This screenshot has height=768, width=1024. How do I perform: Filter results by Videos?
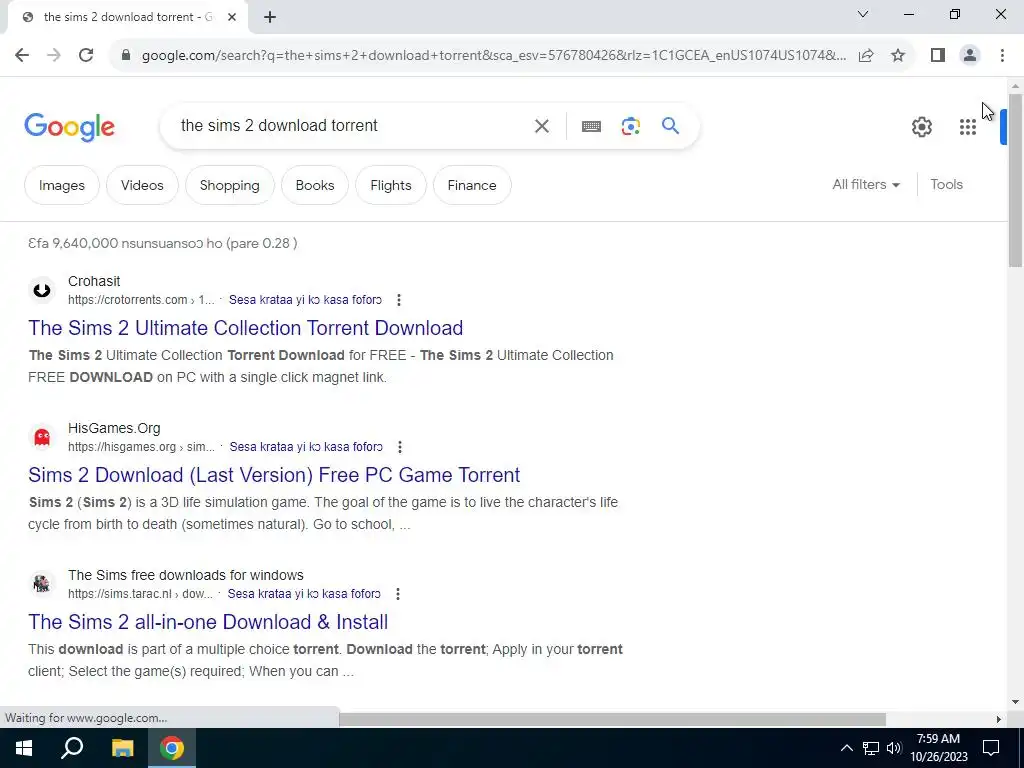142,185
